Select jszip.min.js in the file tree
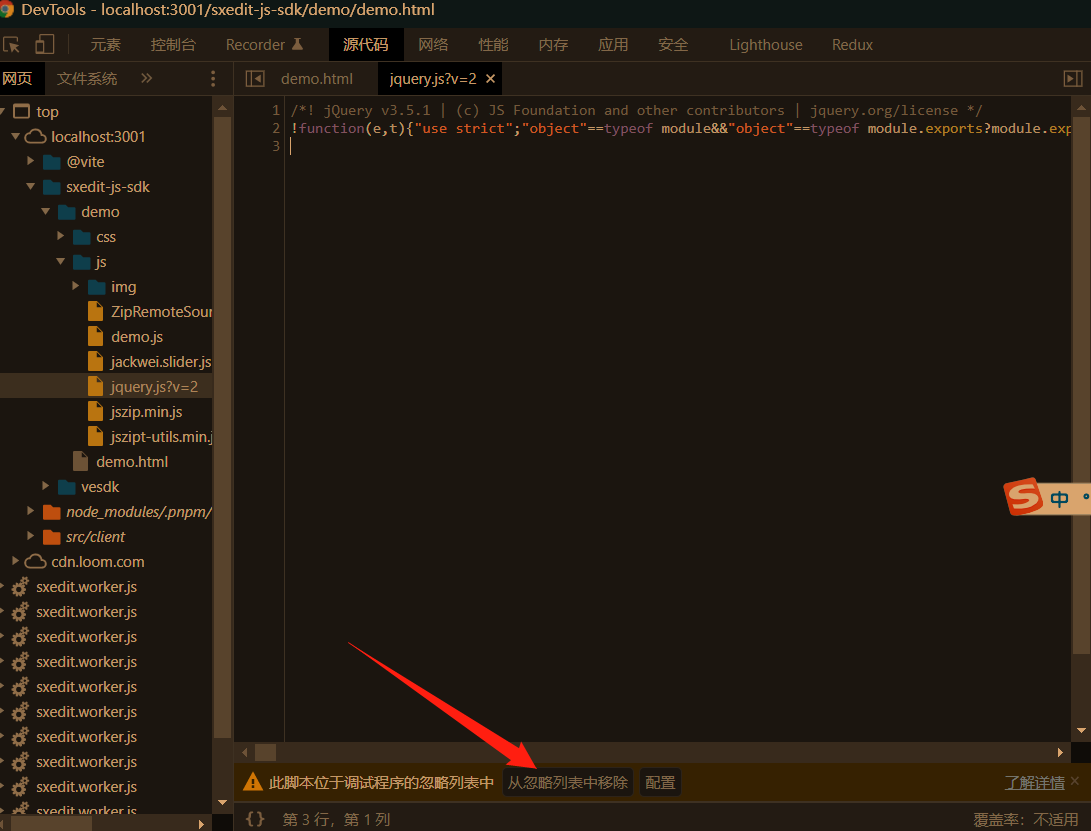 tap(146, 412)
